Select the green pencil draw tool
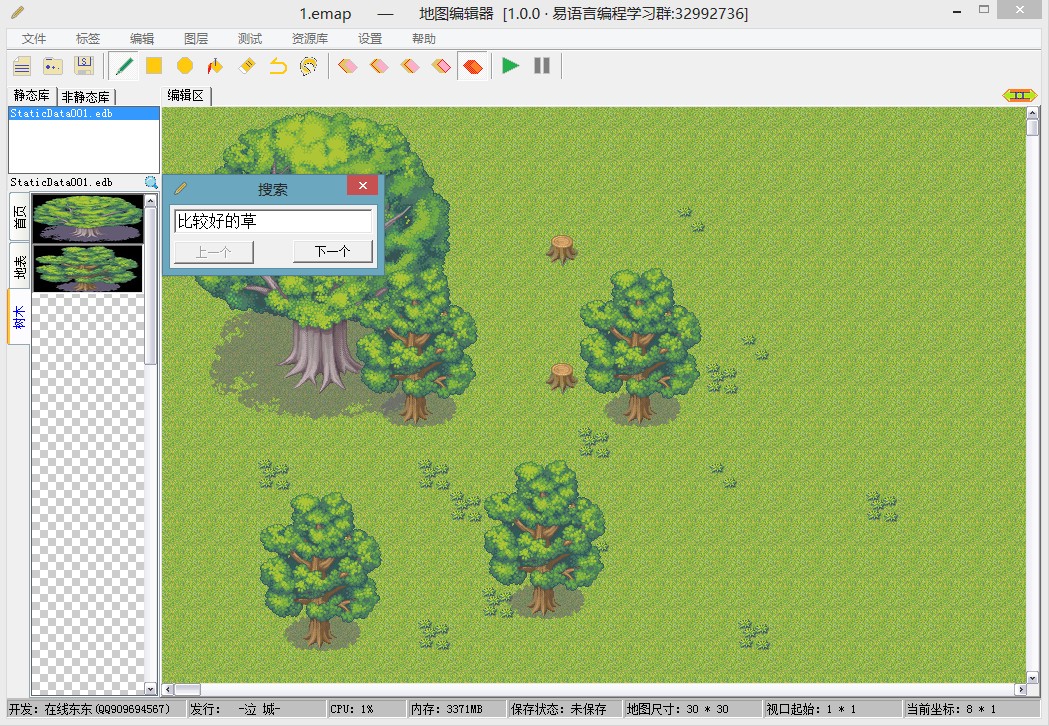The width and height of the screenshot is (1049, 726). click(x=124, y=66)
